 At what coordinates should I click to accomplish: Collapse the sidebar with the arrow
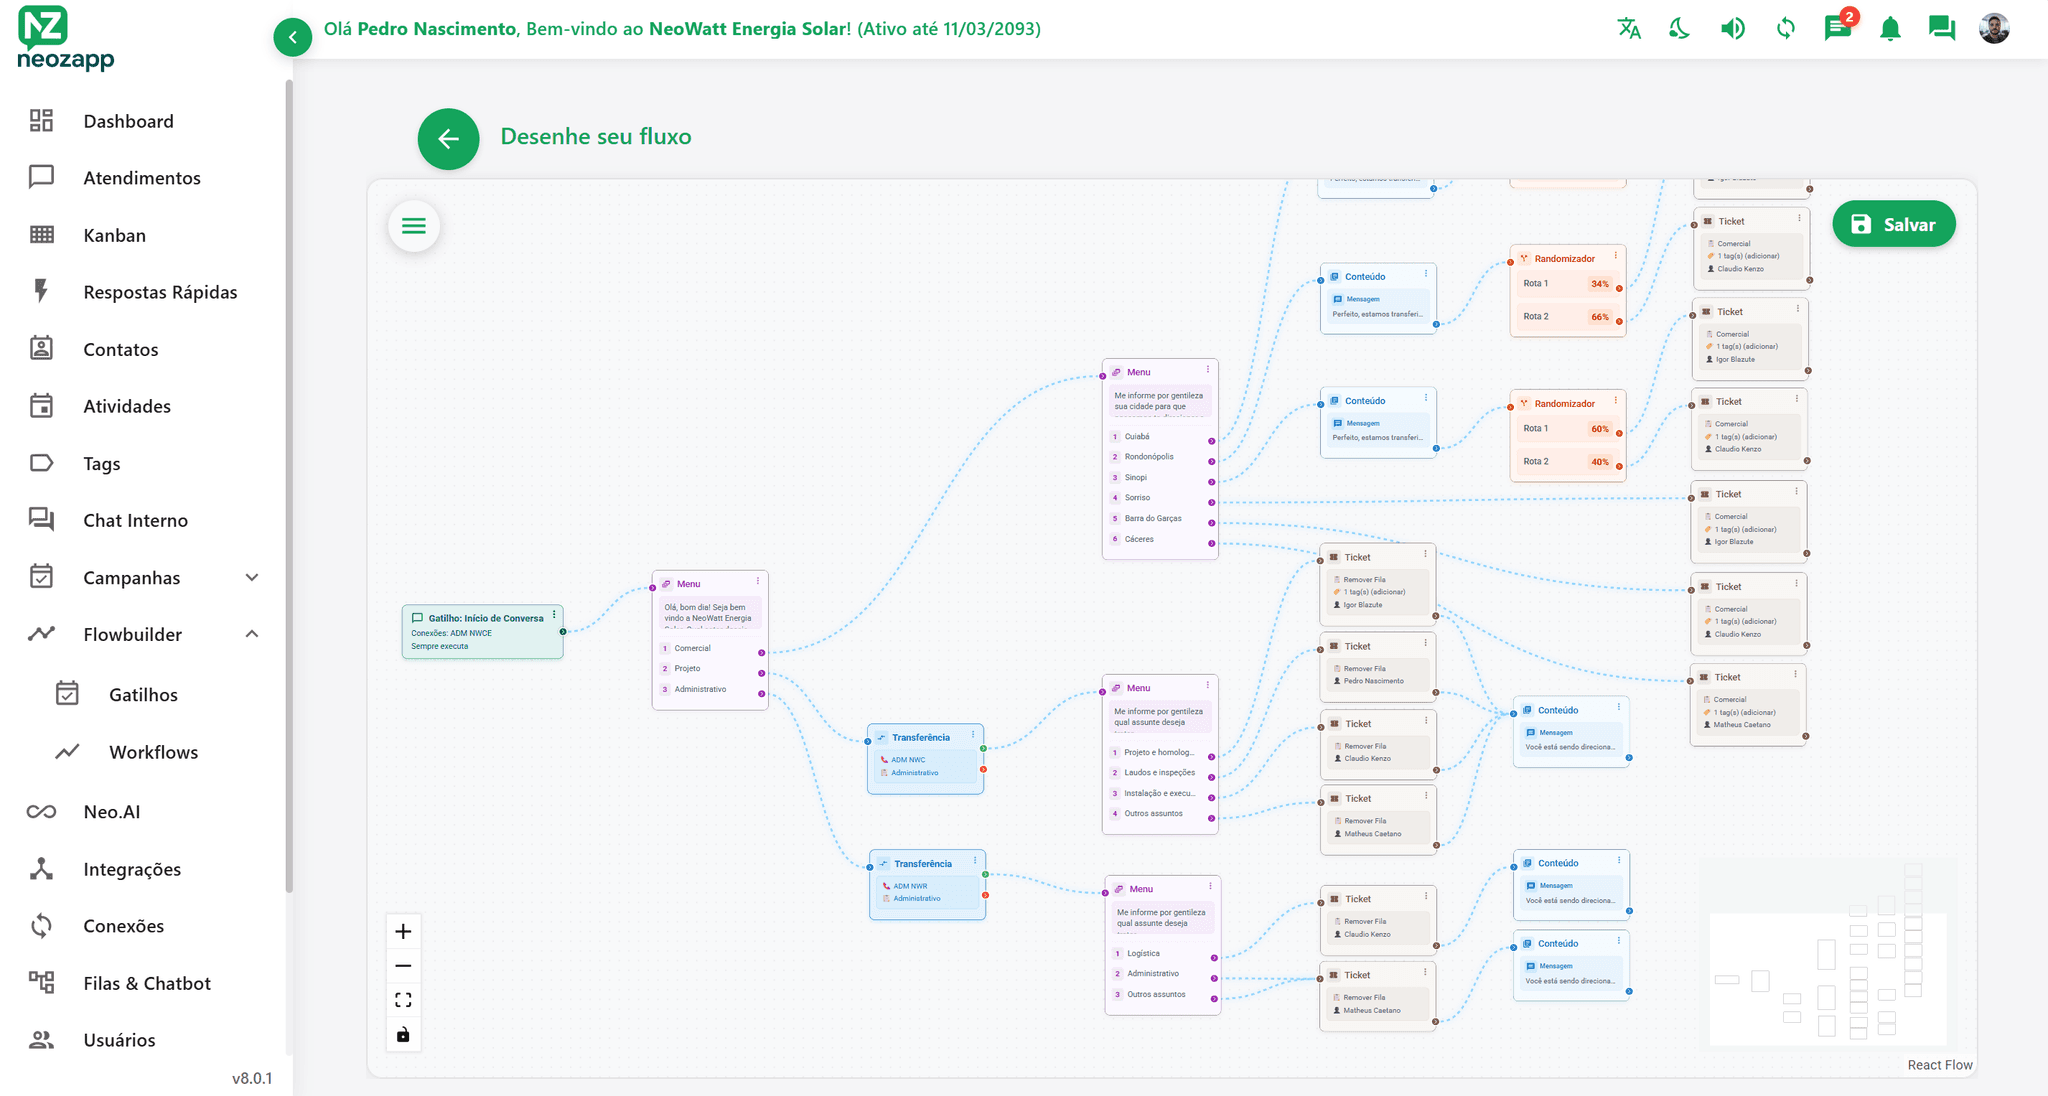coord(292,36)
